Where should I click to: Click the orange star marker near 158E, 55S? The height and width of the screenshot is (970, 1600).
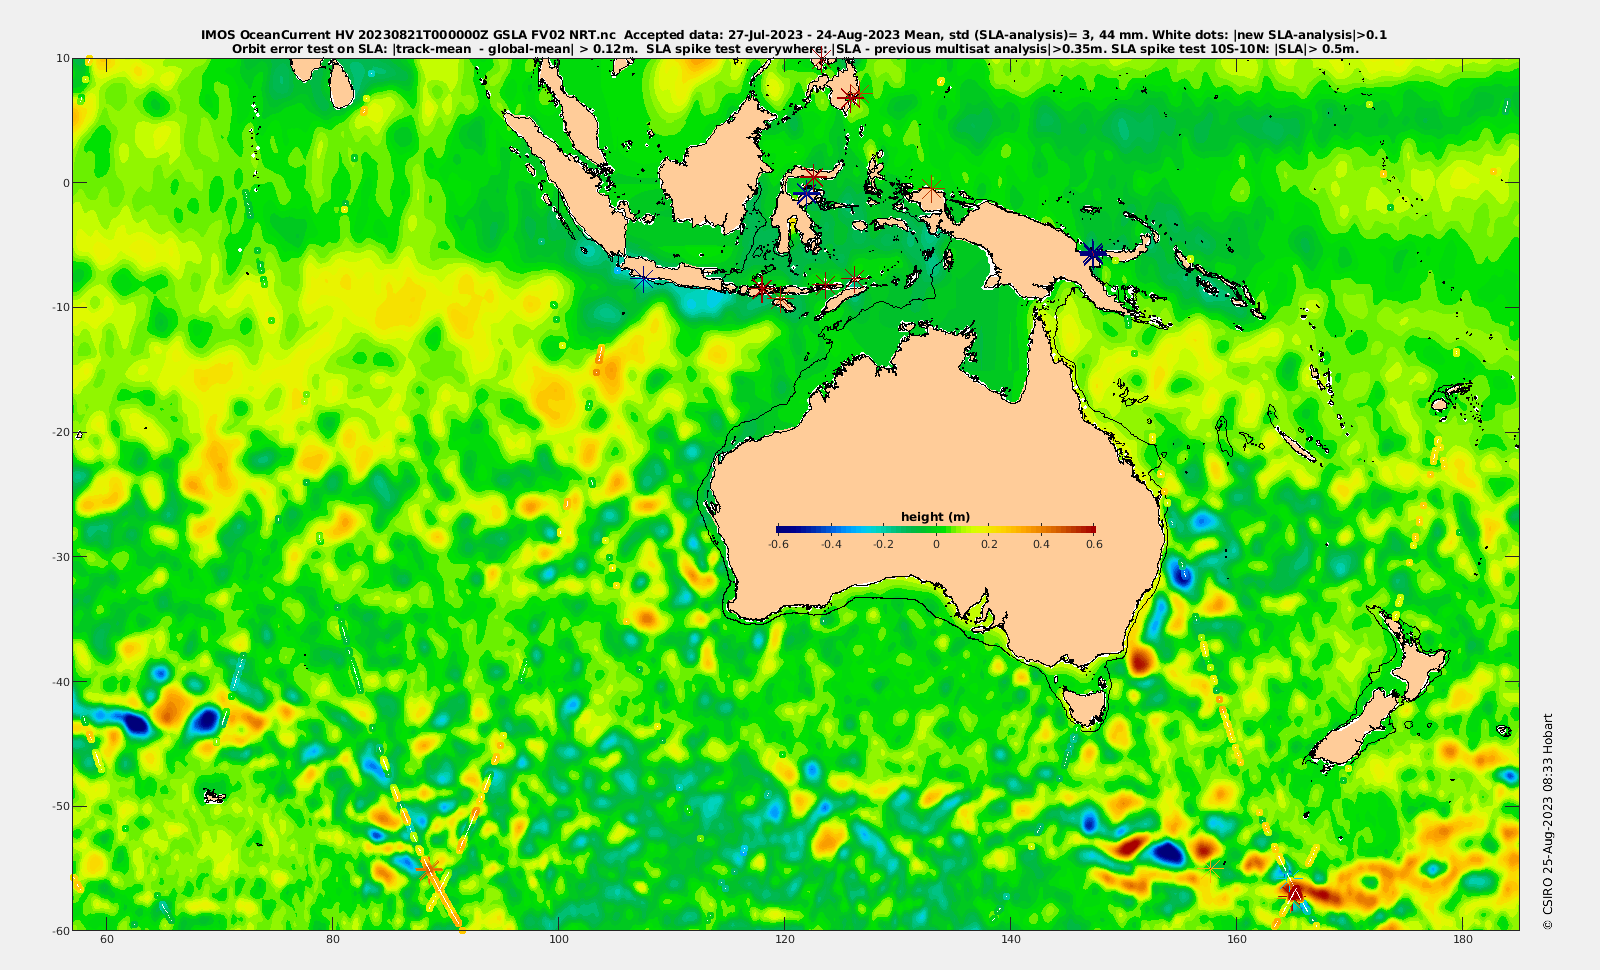1212,869
